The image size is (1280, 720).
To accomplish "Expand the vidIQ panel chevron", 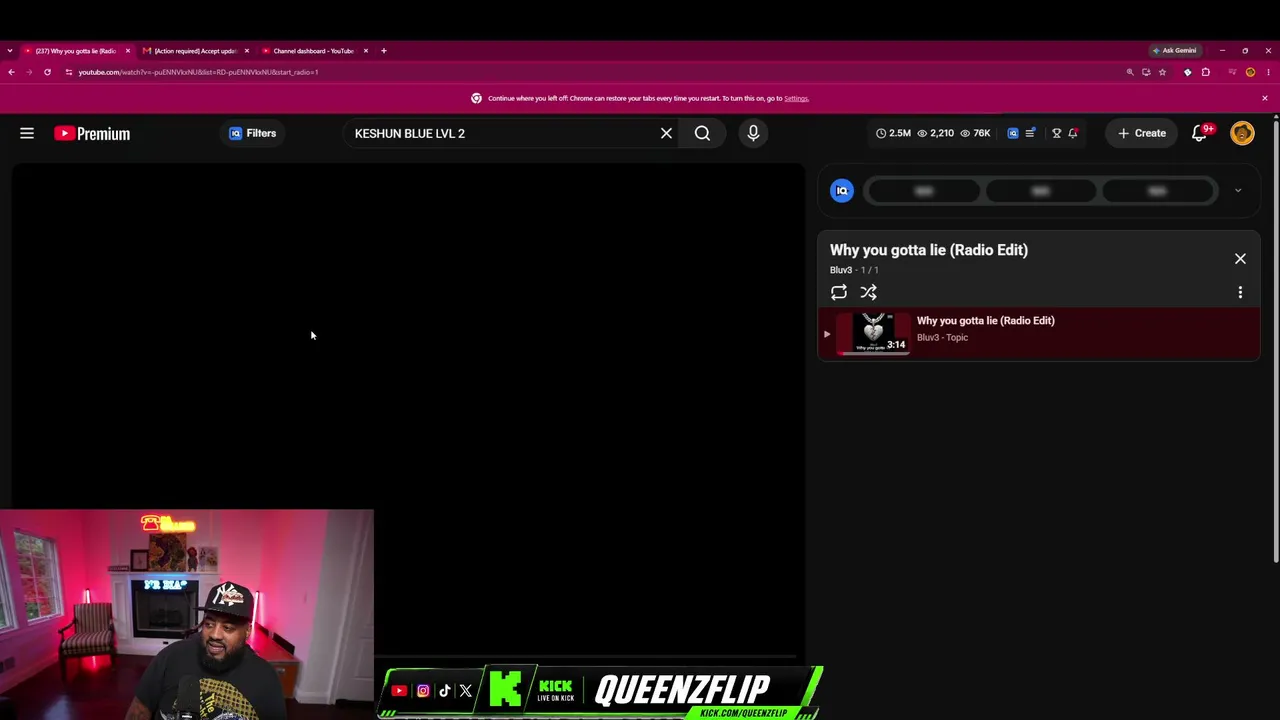I will click(x=1238, y=190).
